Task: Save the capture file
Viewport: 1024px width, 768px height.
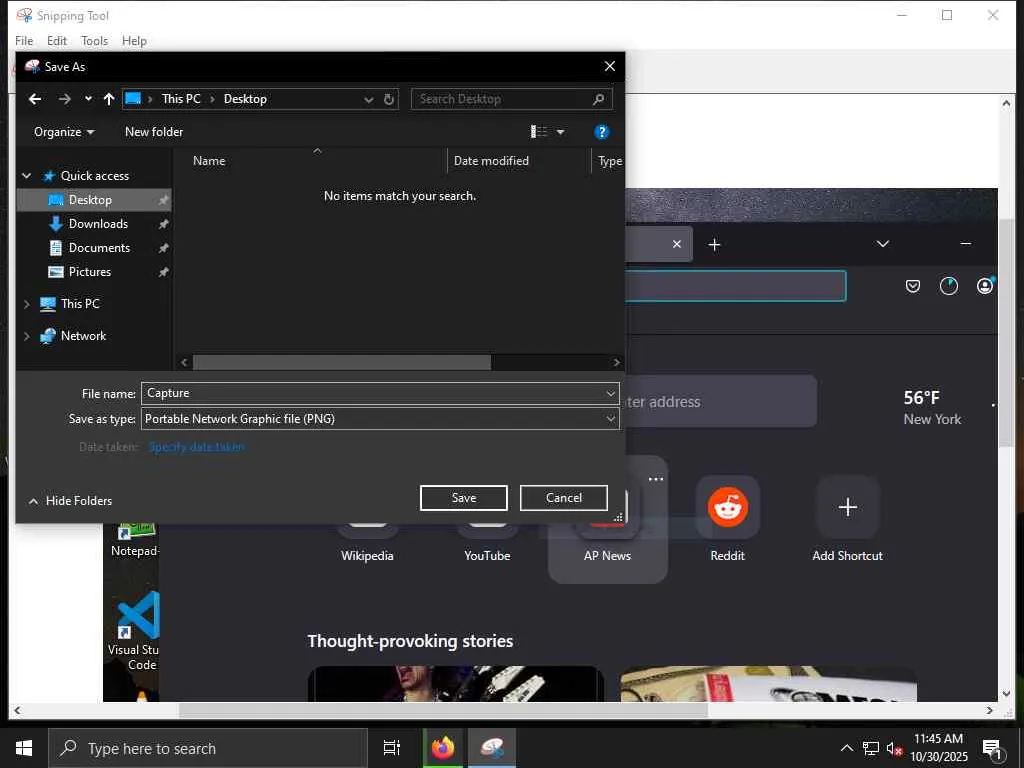Action: (x=464, y=498)
